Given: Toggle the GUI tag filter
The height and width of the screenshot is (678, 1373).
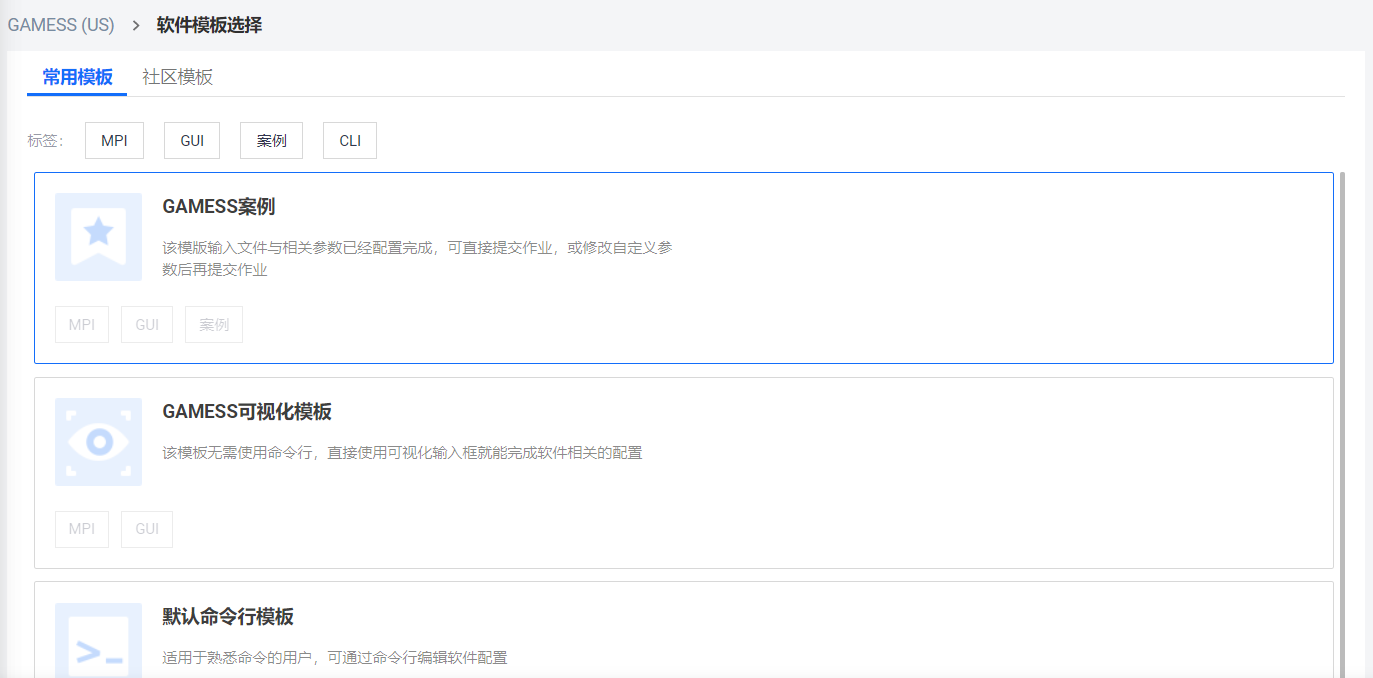Looking at the screenshot, I should (192, 141).
